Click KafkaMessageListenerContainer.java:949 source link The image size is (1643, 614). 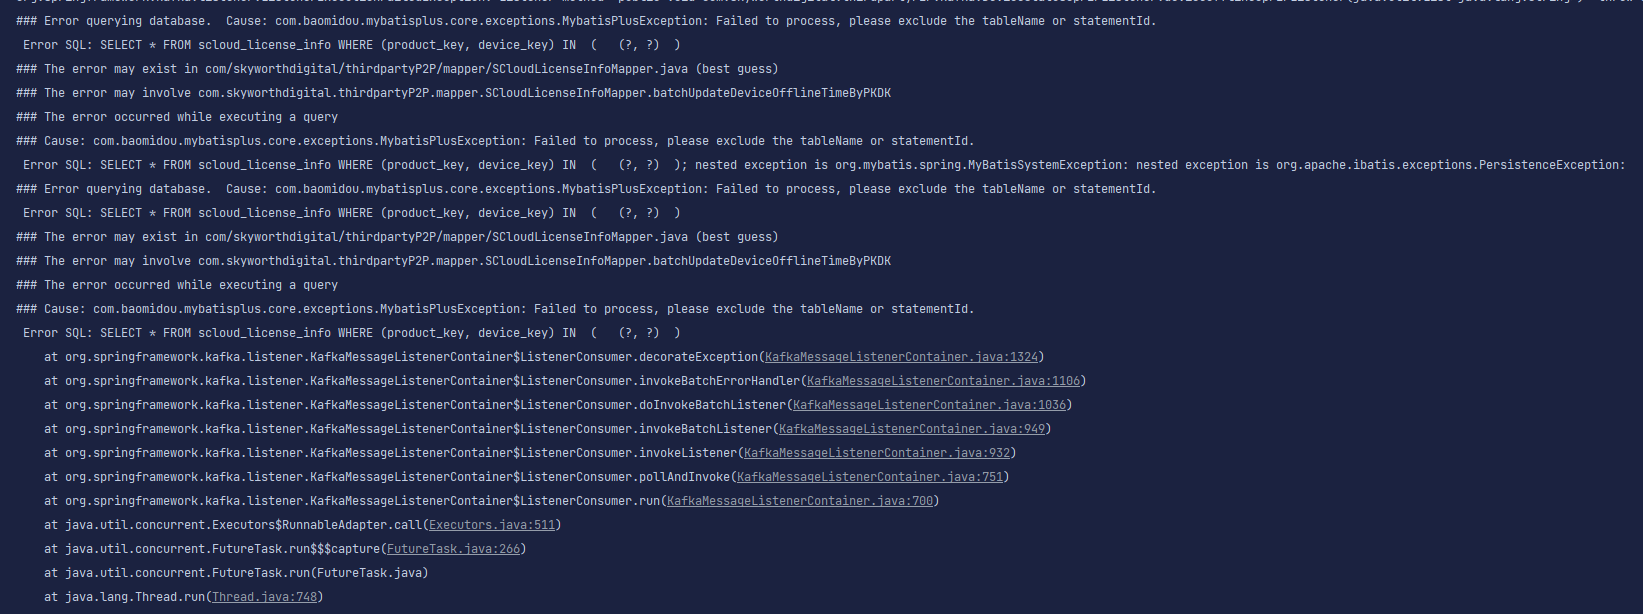912,429
